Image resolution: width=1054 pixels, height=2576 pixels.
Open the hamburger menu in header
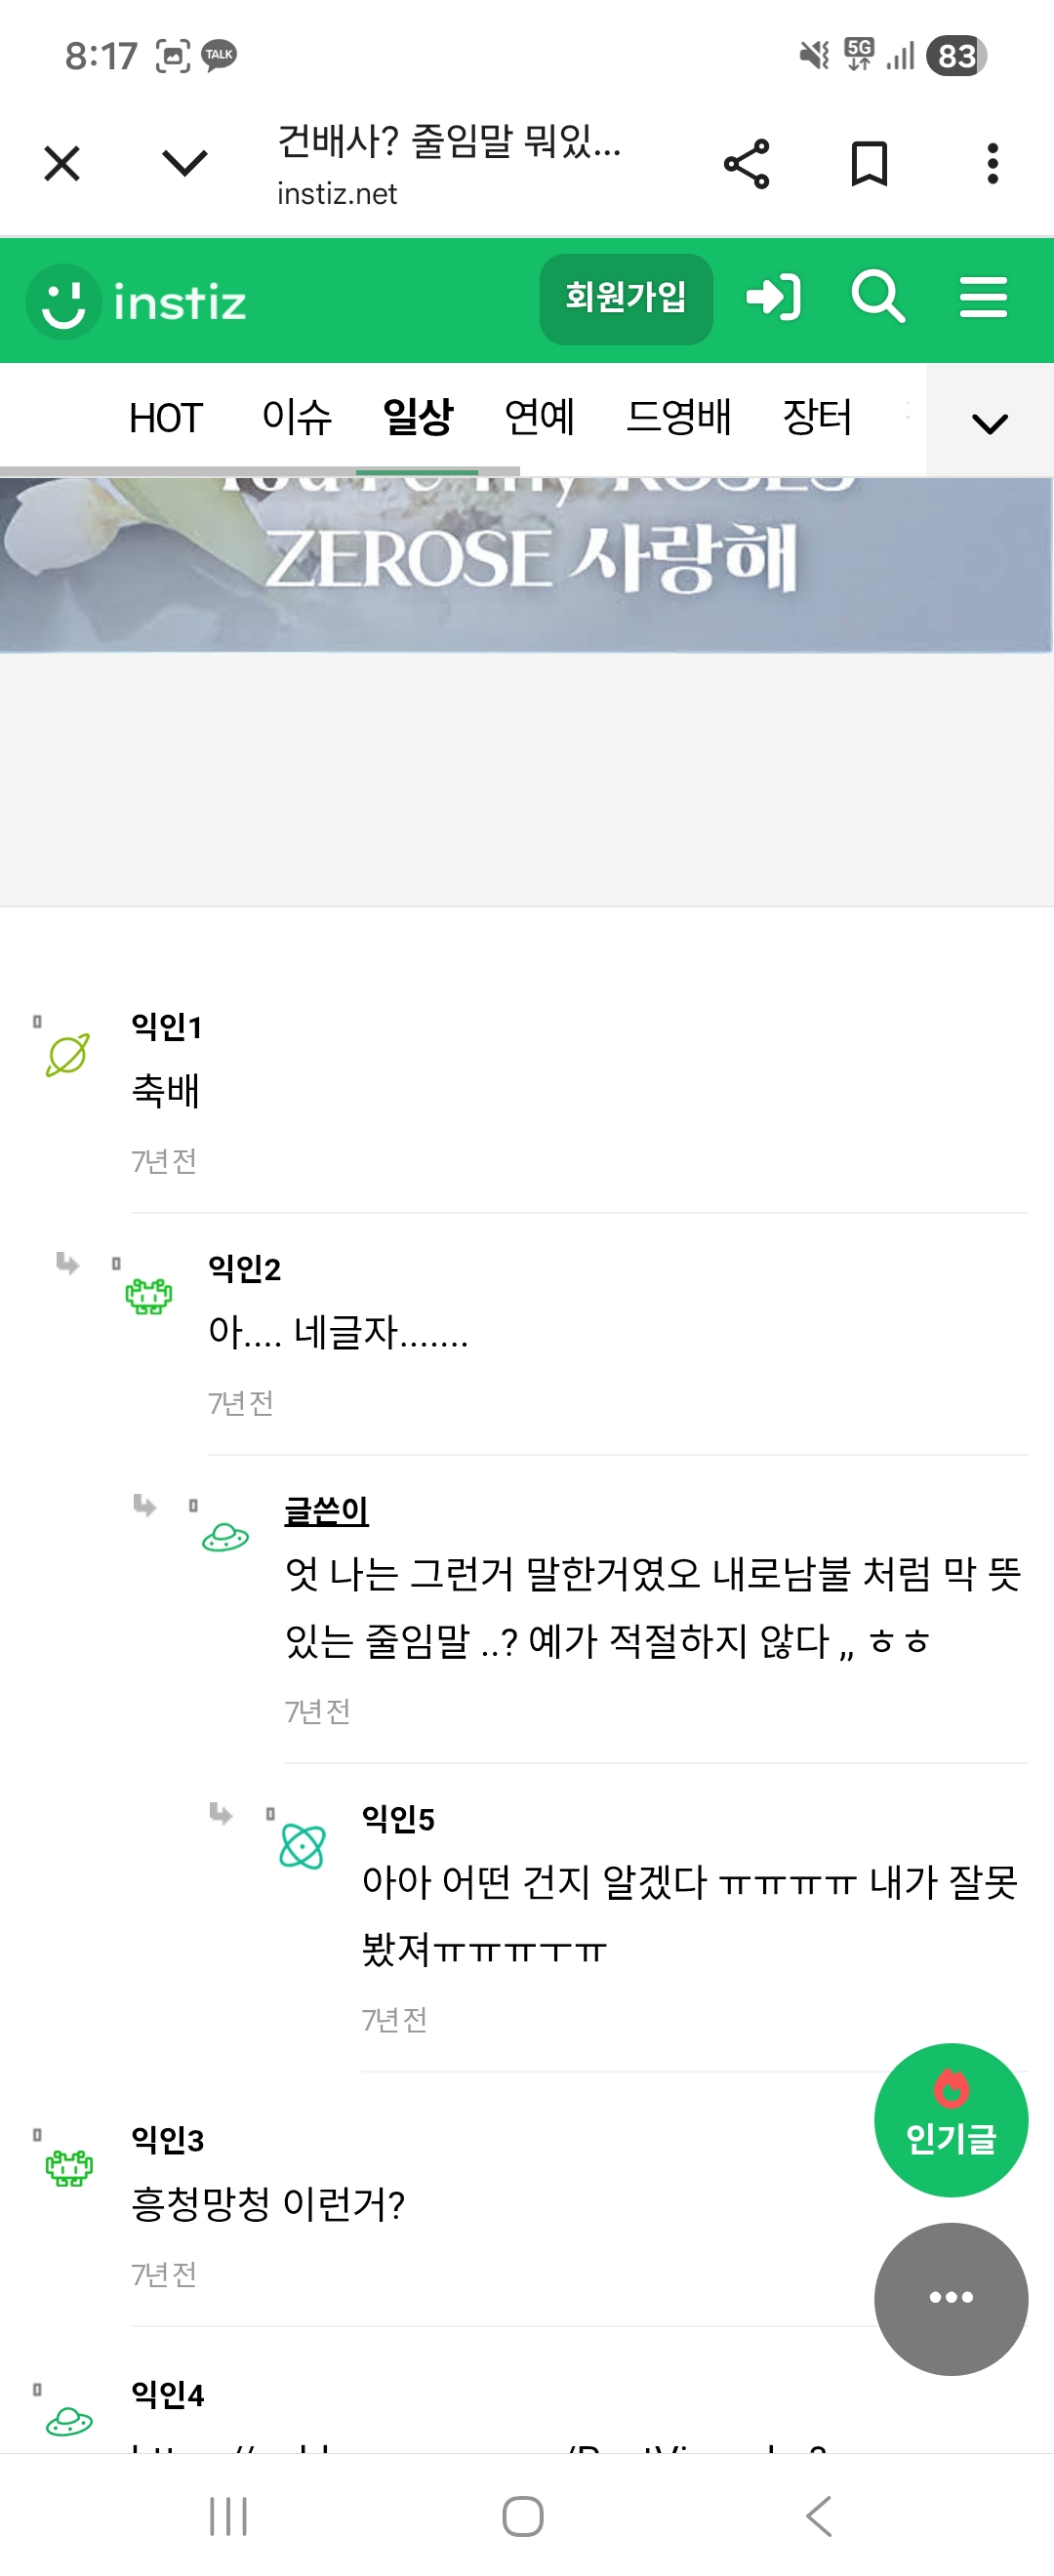pyautogui.click(x=983, y=297)
